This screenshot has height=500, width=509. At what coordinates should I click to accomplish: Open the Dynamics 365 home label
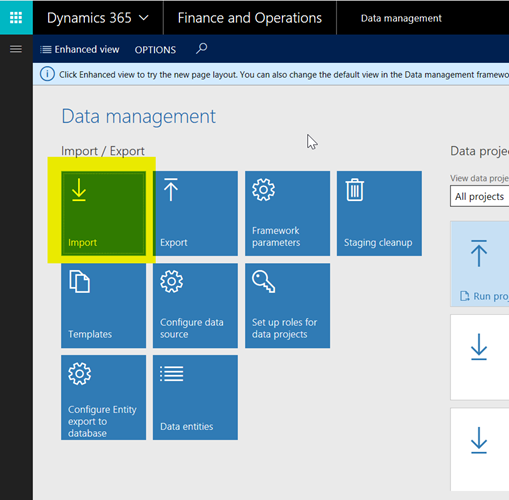point(89,18)
